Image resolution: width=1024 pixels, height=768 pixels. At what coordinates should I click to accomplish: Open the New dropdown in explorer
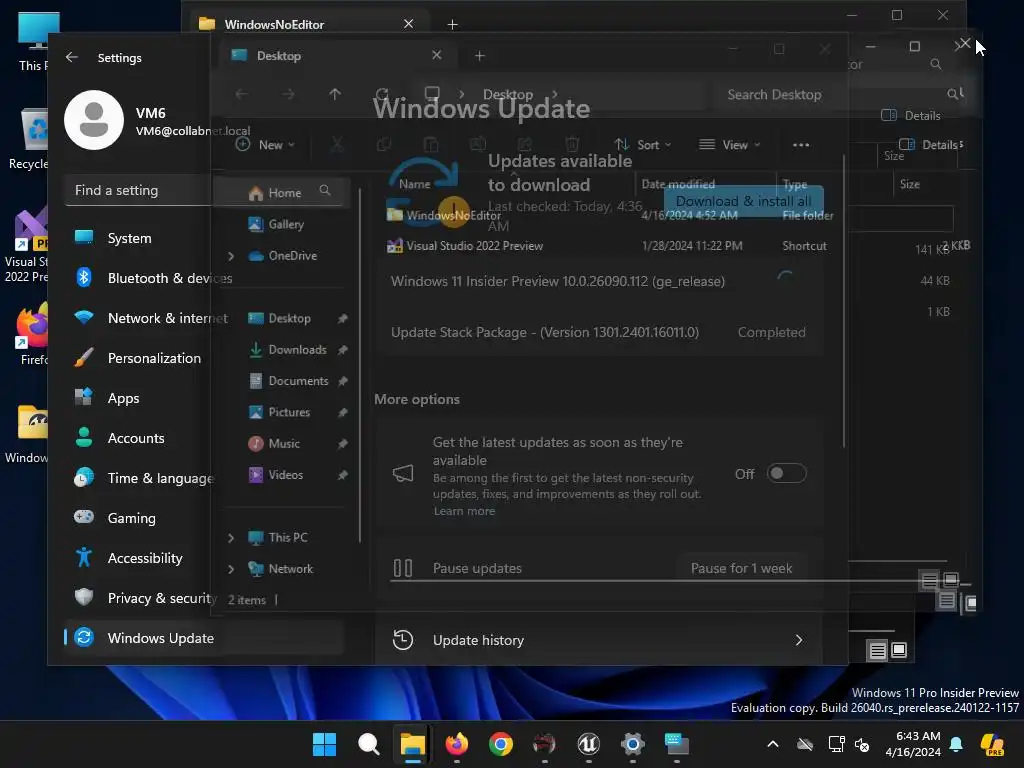265,145
